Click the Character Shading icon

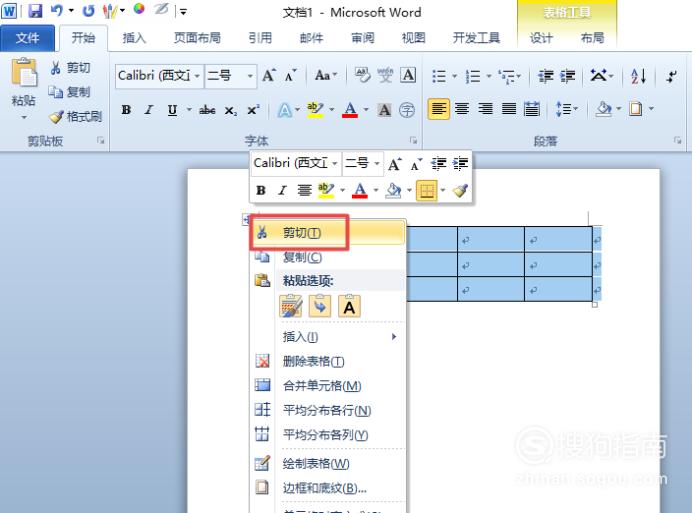pos(384,109)
